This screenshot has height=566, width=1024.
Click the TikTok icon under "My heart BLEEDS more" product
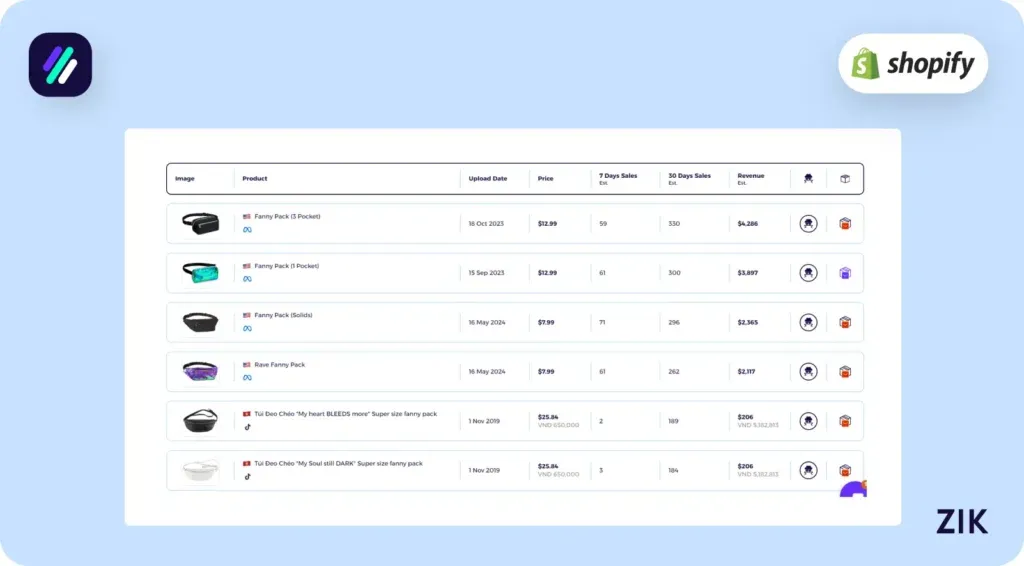(x=247, y=427)
